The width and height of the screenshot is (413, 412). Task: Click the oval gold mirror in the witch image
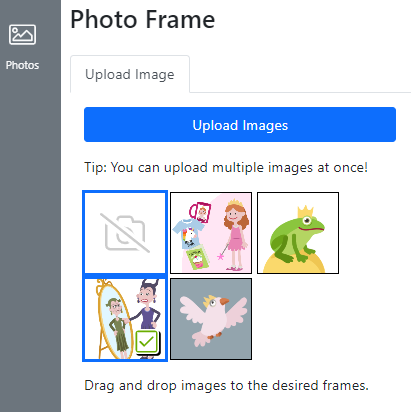(113, 319)
